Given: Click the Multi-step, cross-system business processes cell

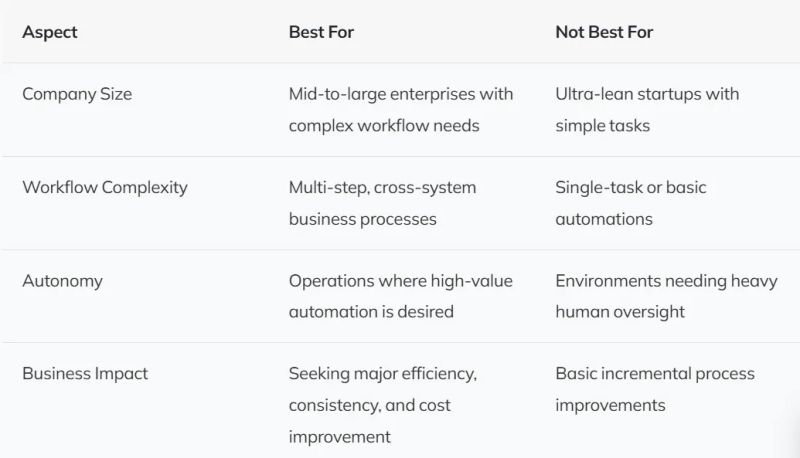Looking at the screenshot, I should 382,187.
